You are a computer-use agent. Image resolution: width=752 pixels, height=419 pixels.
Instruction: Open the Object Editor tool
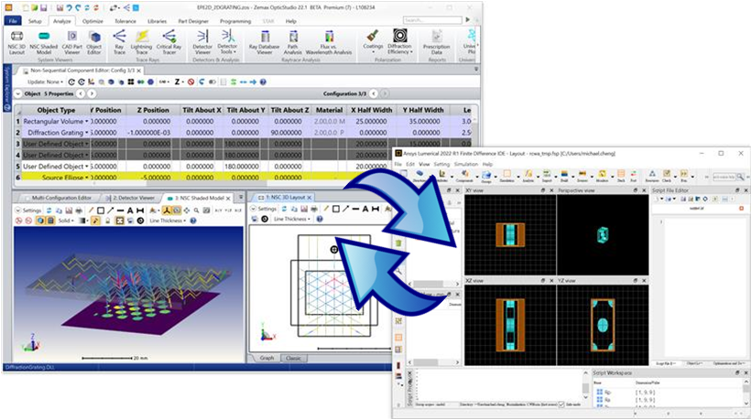(x=94, y=42)
